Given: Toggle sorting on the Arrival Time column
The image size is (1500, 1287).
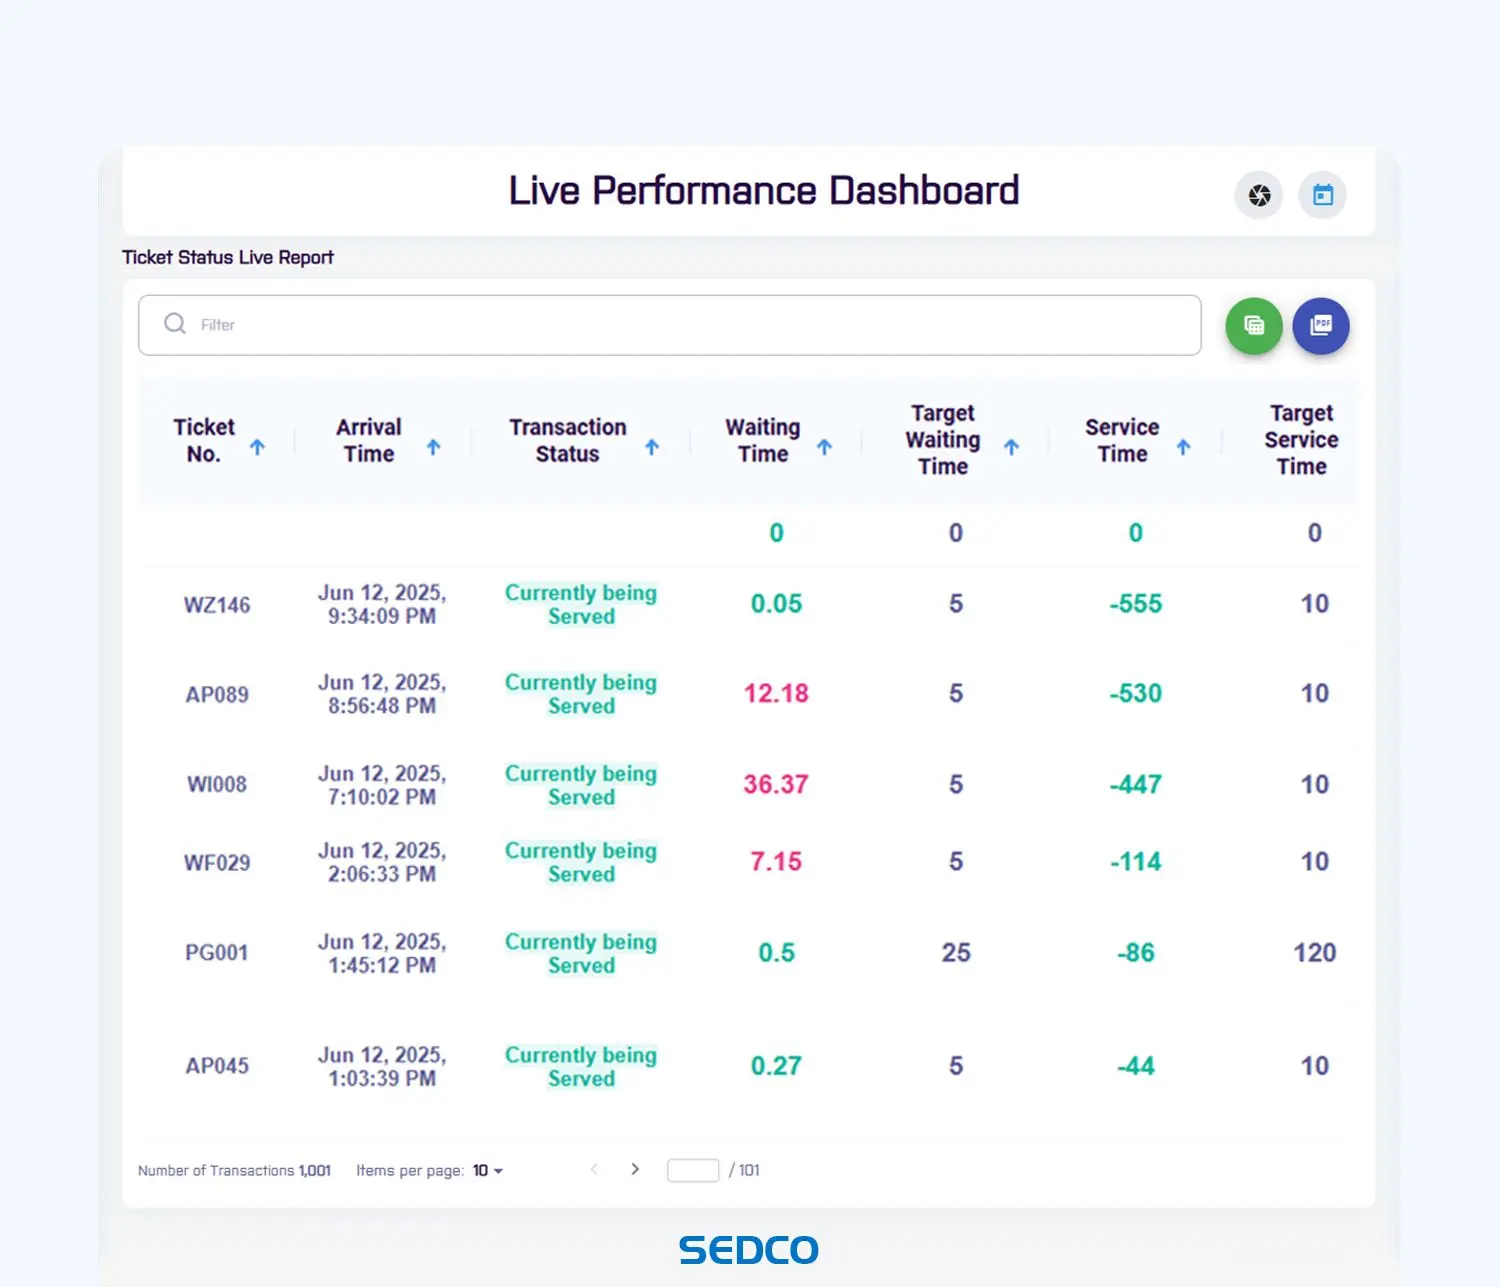Looking at the screenshot, I should pos(432,447).
